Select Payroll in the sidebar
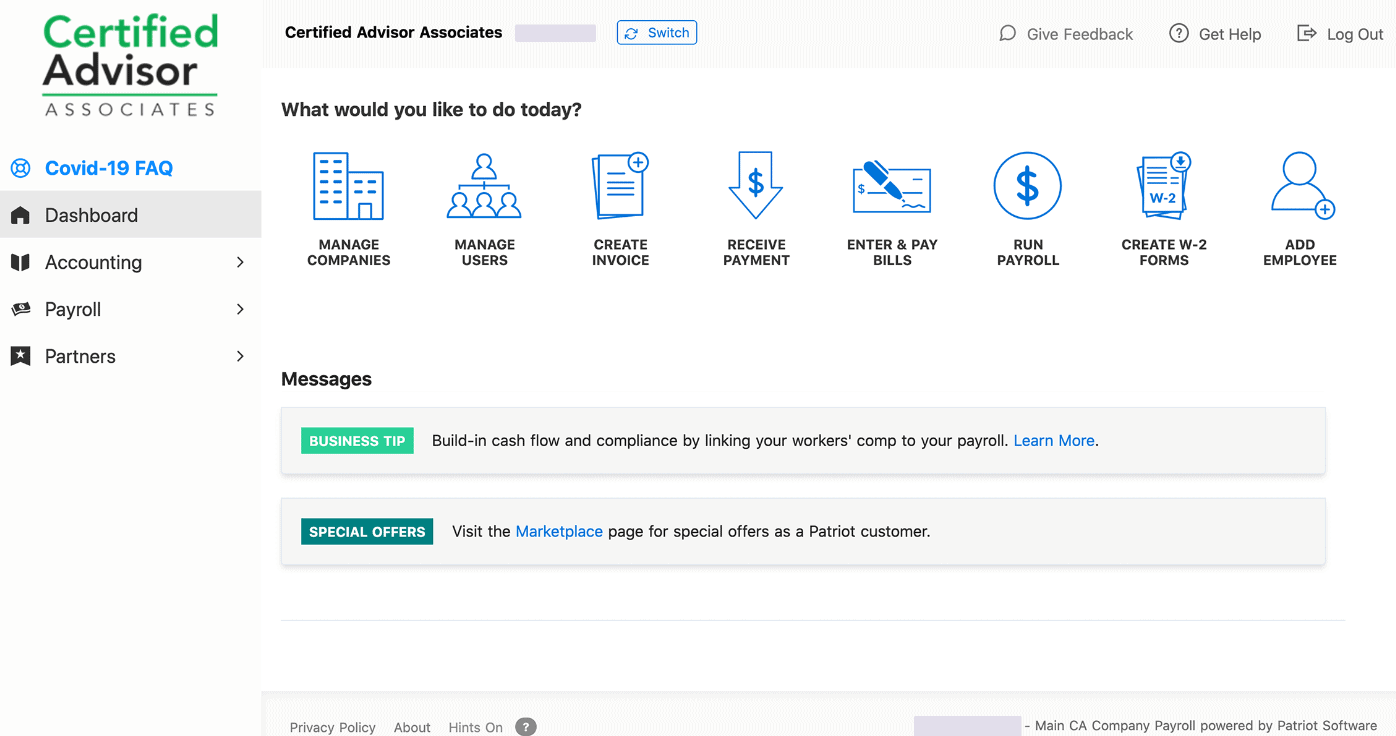Image resolution: width=1396 pixels, height=736 pixels. coord(130,309)
